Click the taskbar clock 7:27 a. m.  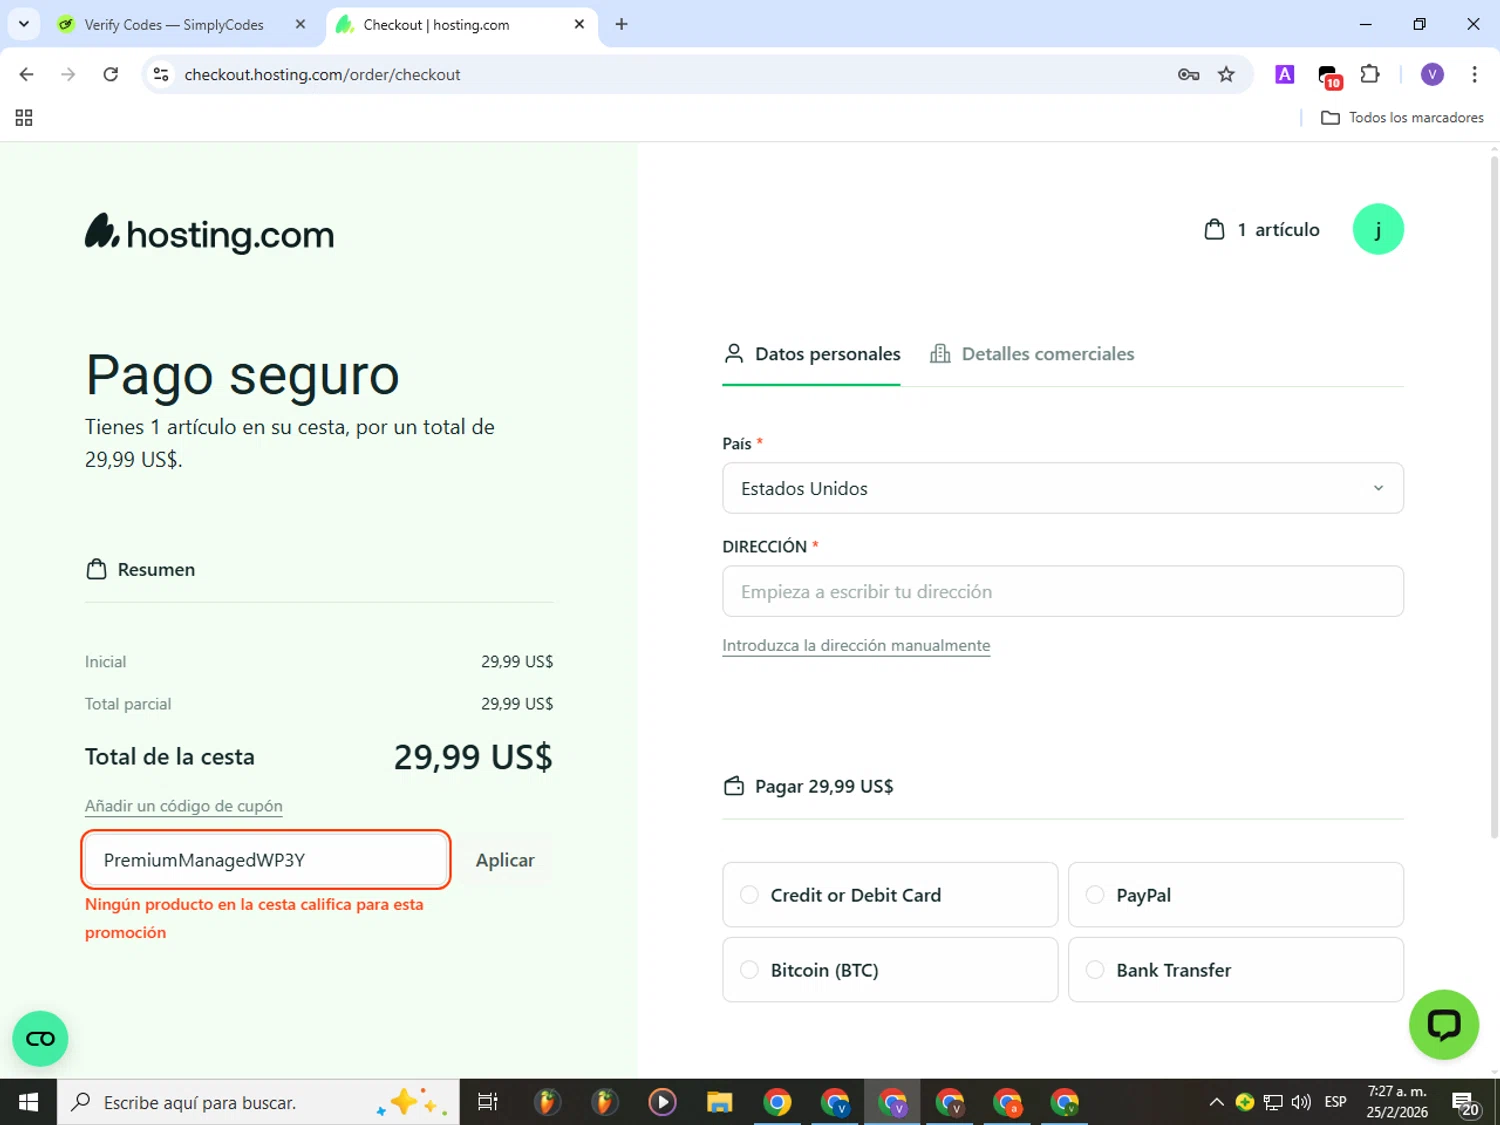1397,1102
